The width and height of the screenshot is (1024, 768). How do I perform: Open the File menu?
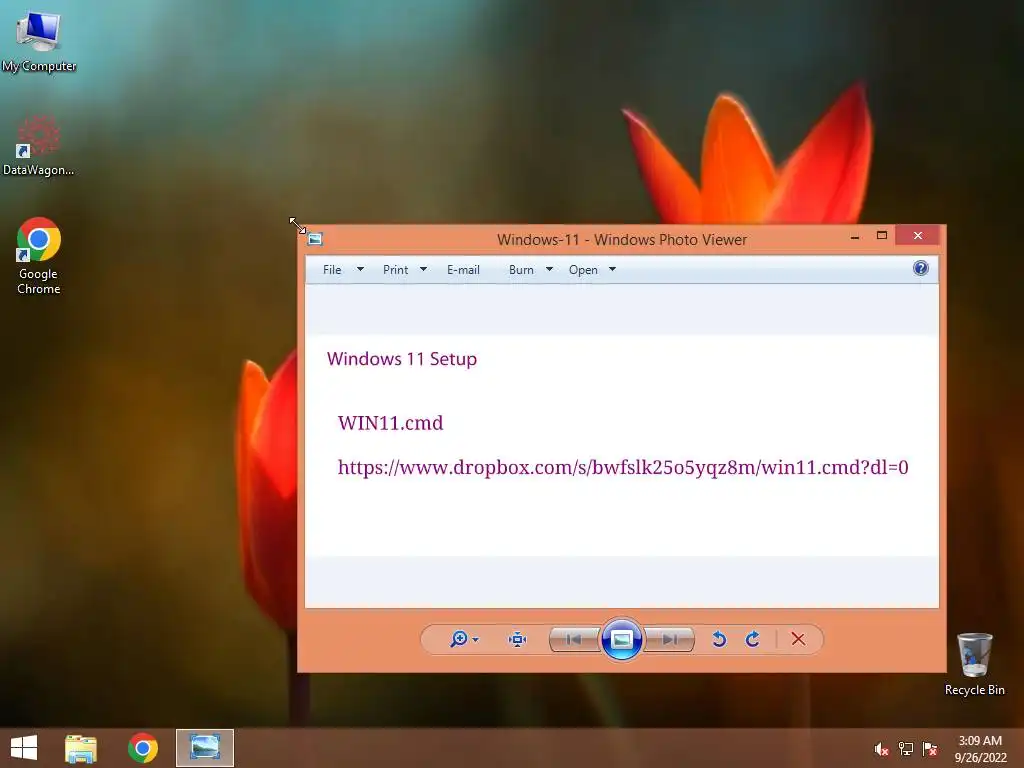332,270
